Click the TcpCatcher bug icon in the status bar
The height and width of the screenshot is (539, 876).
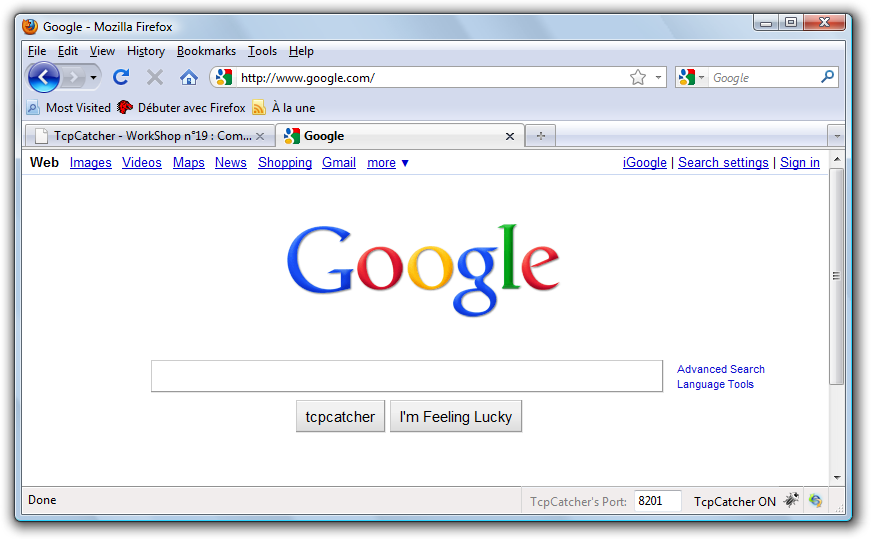[791, 500]
